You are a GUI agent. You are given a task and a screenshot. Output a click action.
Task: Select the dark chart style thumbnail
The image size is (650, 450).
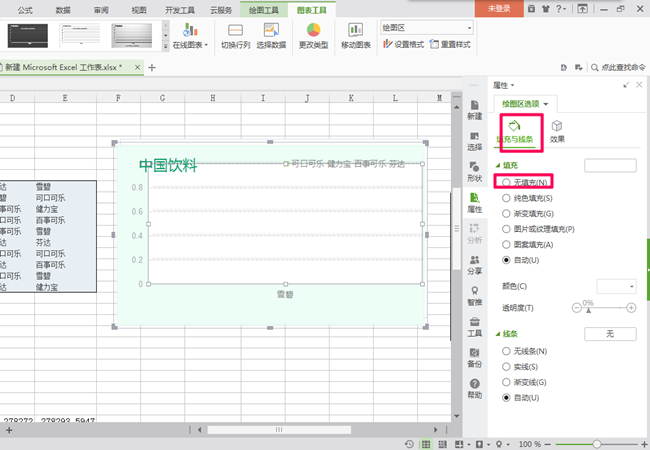[x=28, y=36]
